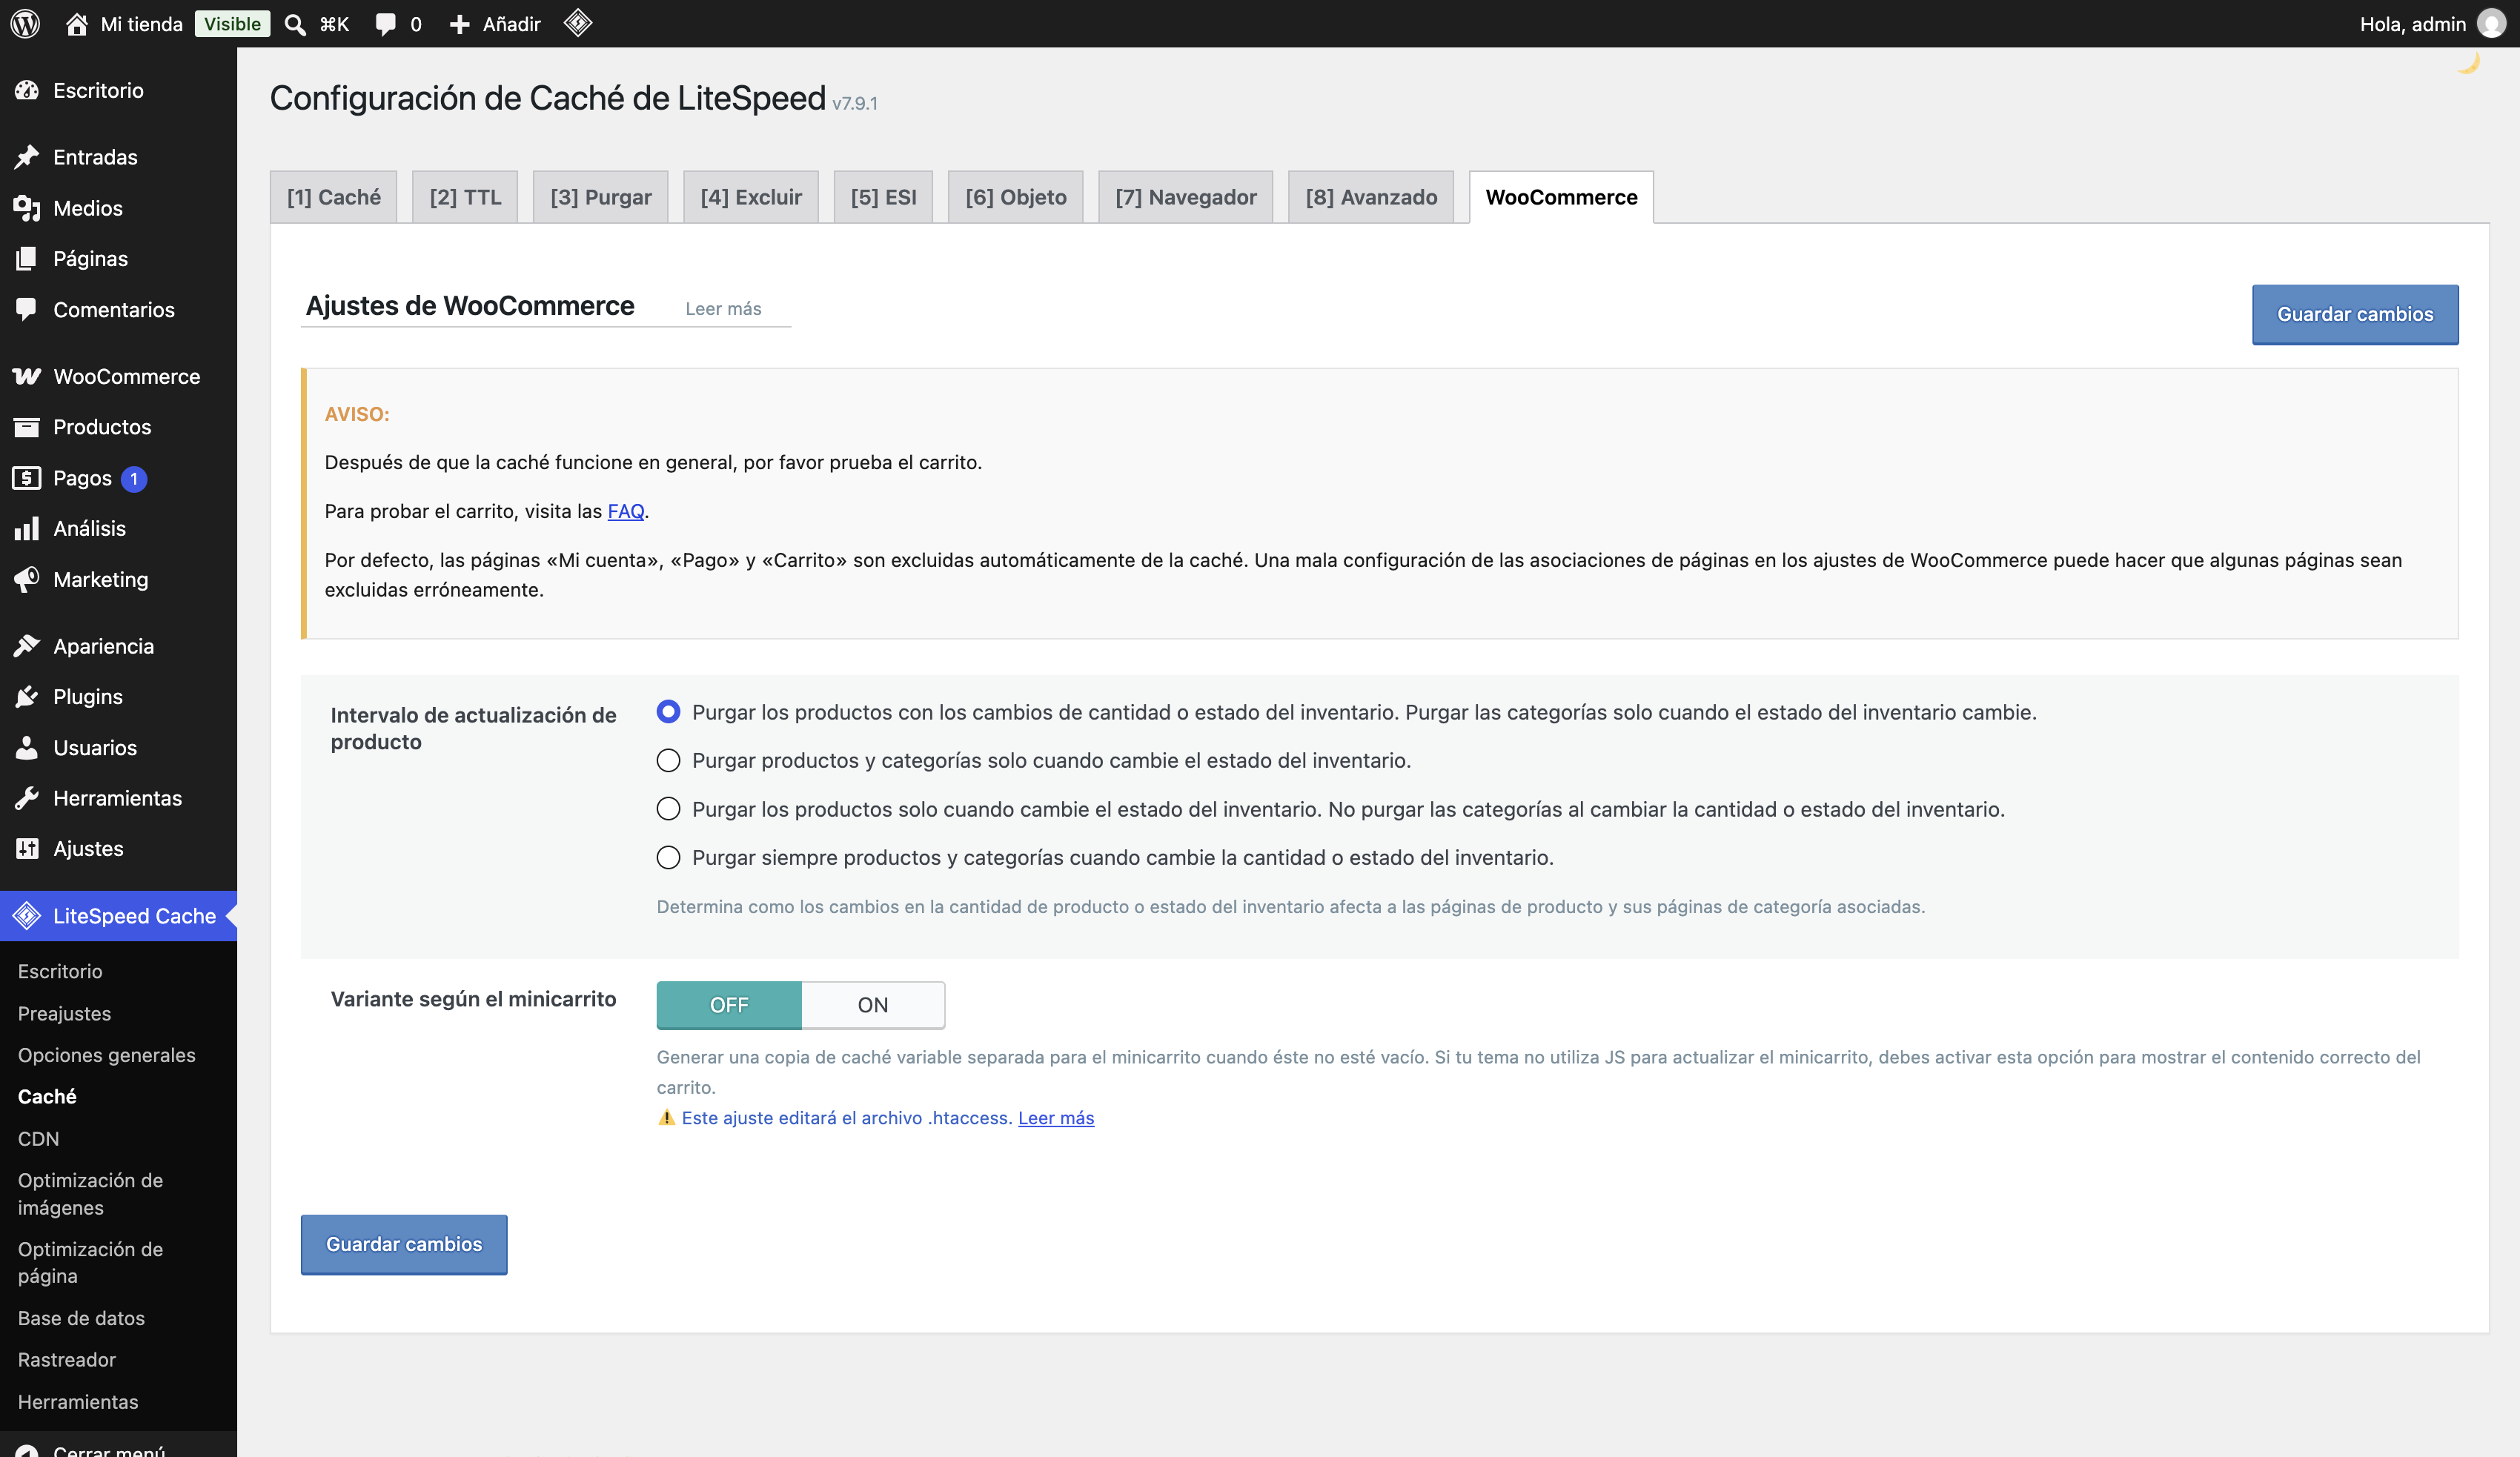Click the crescent moon icon
The image size is (2520, 1457).
point(2468,63)
